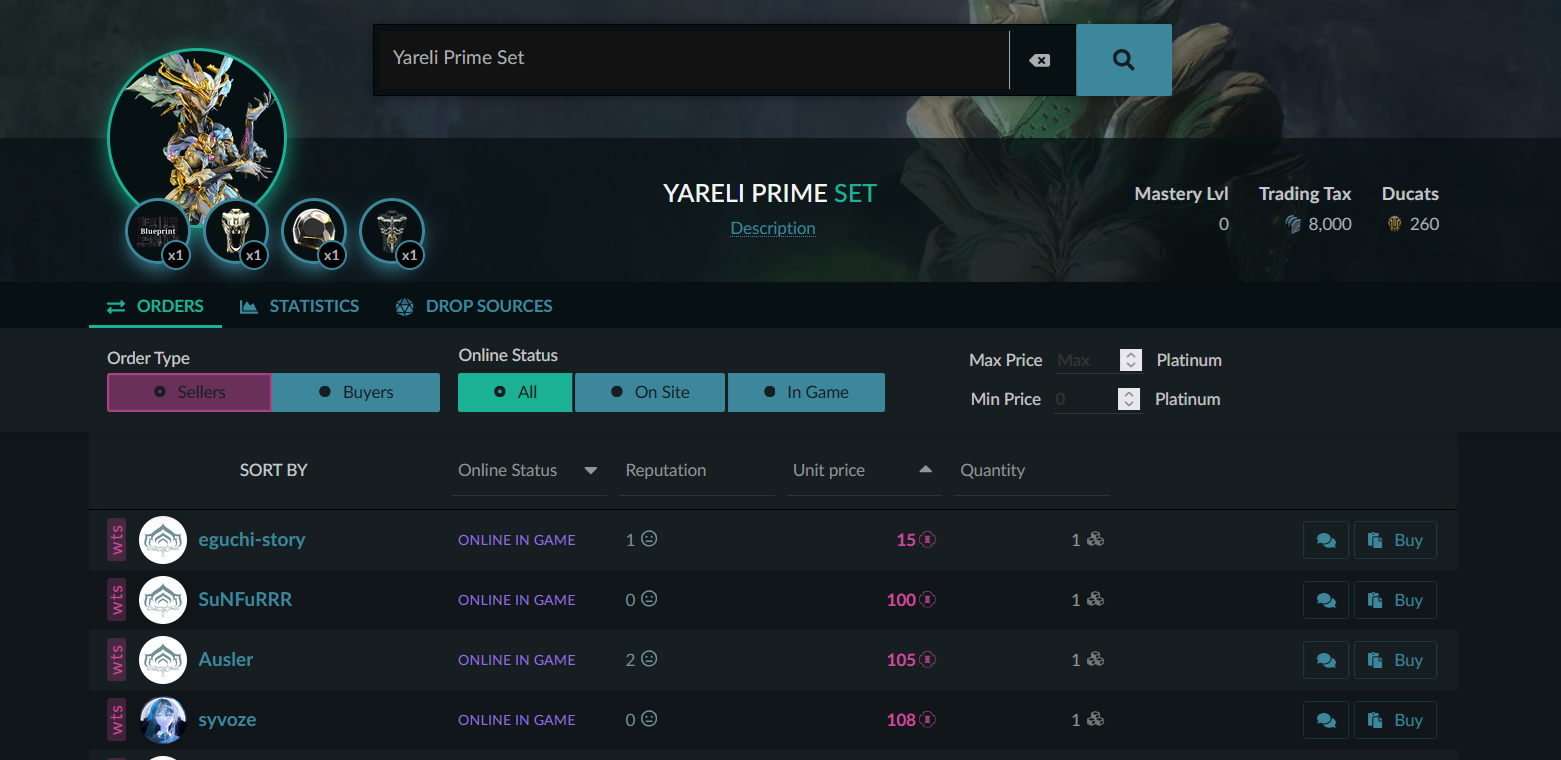Viewport: 1561px width, 760px height.
Task: Buy from Ausler
Action: (1395, 660)
